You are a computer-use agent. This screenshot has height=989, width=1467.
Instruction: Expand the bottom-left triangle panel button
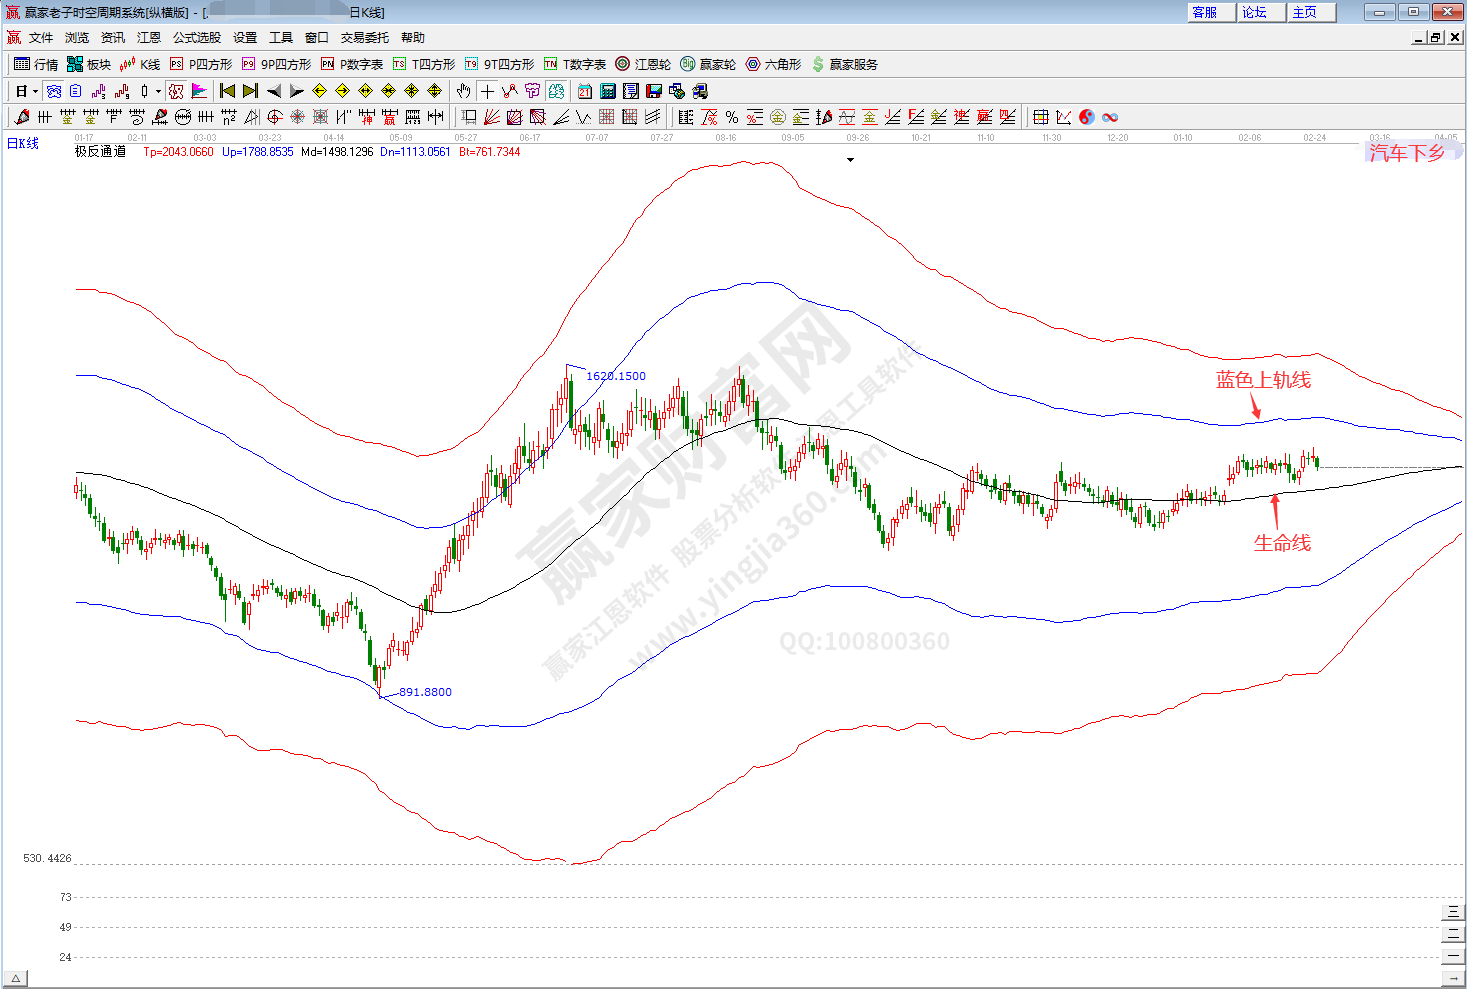tap(15, 978)
